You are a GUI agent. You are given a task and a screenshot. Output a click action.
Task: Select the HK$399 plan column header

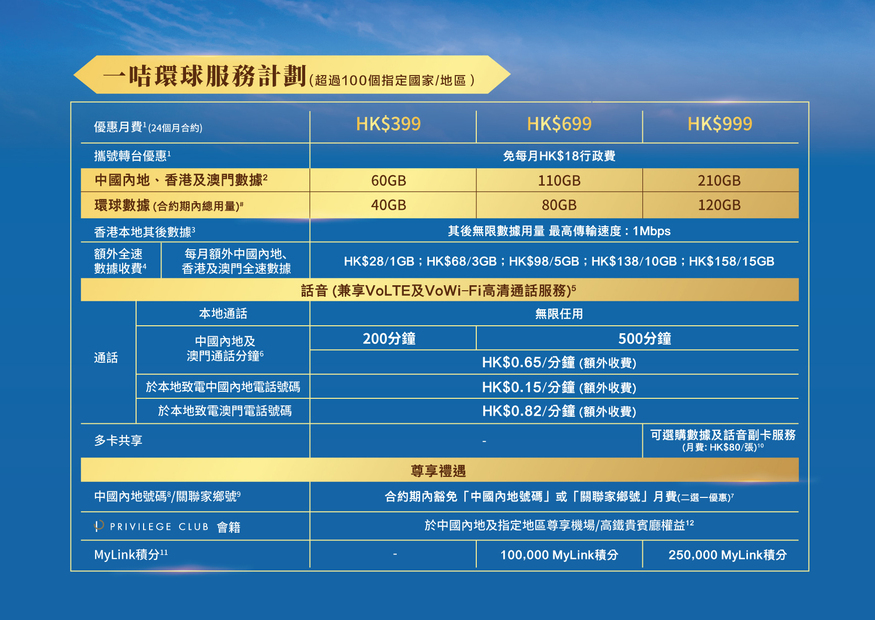click(x=388, y=124)
